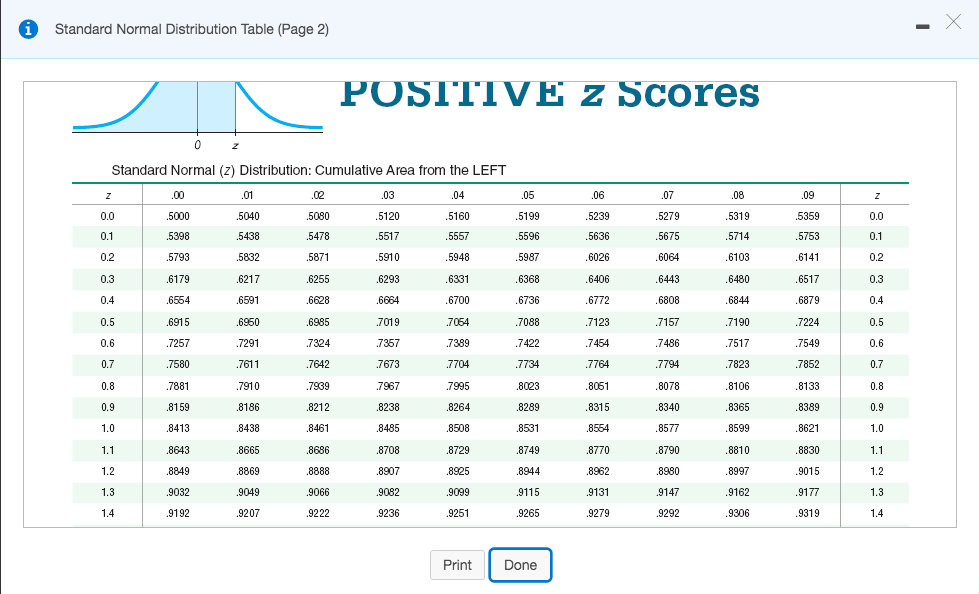The height and width of the screenshot is (594, 979).
Task: Click the Done button
Action: (x=520, y=565)
